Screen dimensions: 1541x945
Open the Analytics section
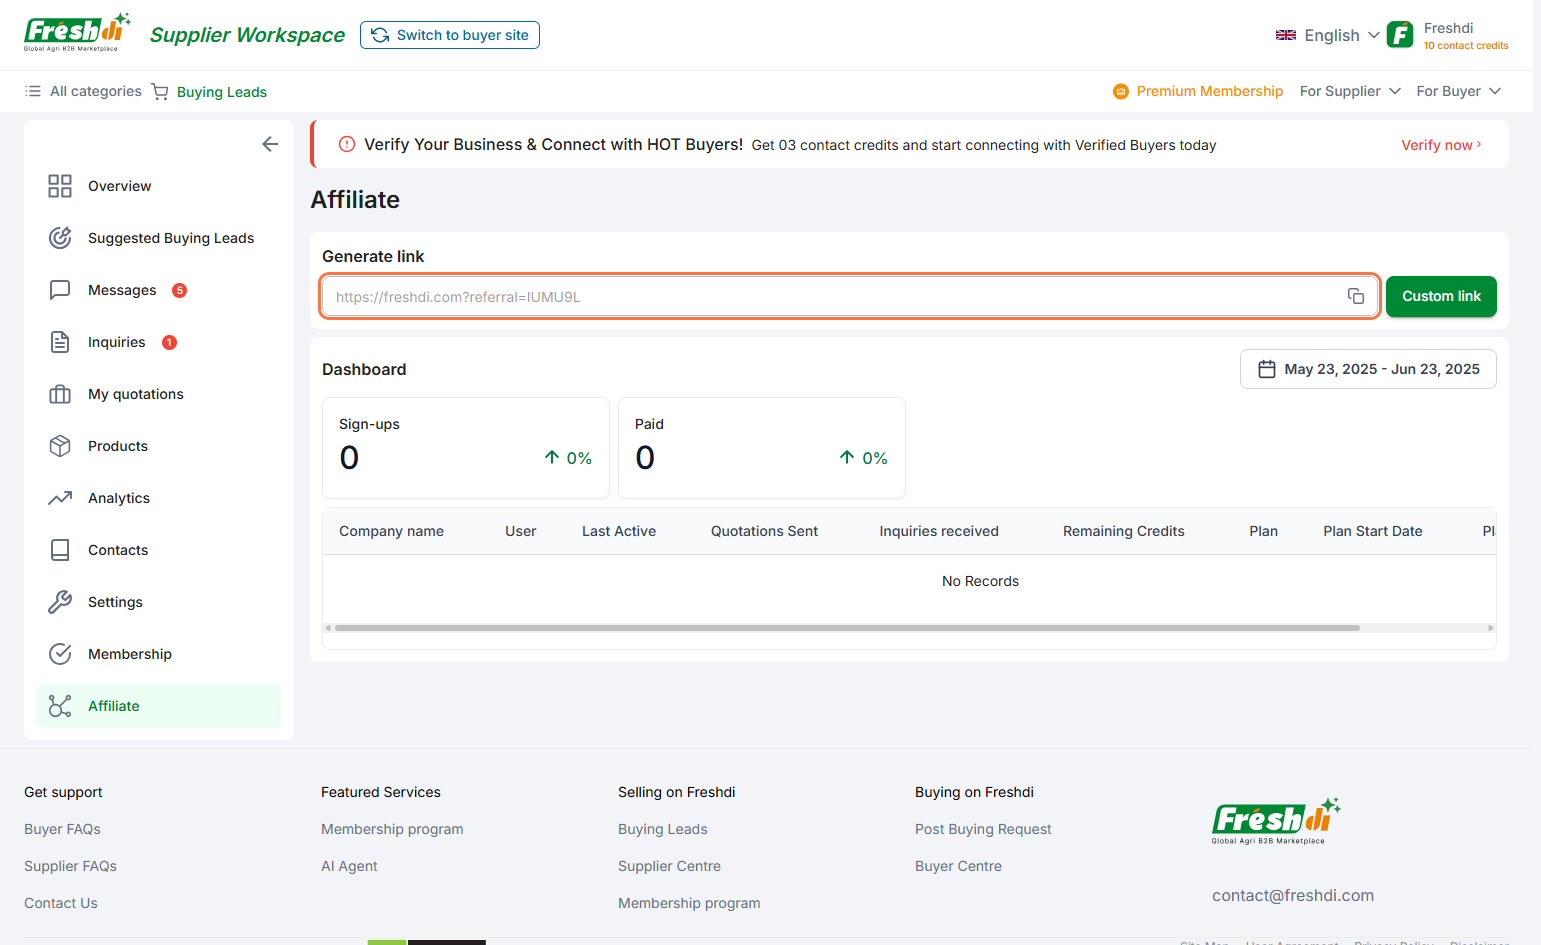pyautogui.click(x=118, y=498)
